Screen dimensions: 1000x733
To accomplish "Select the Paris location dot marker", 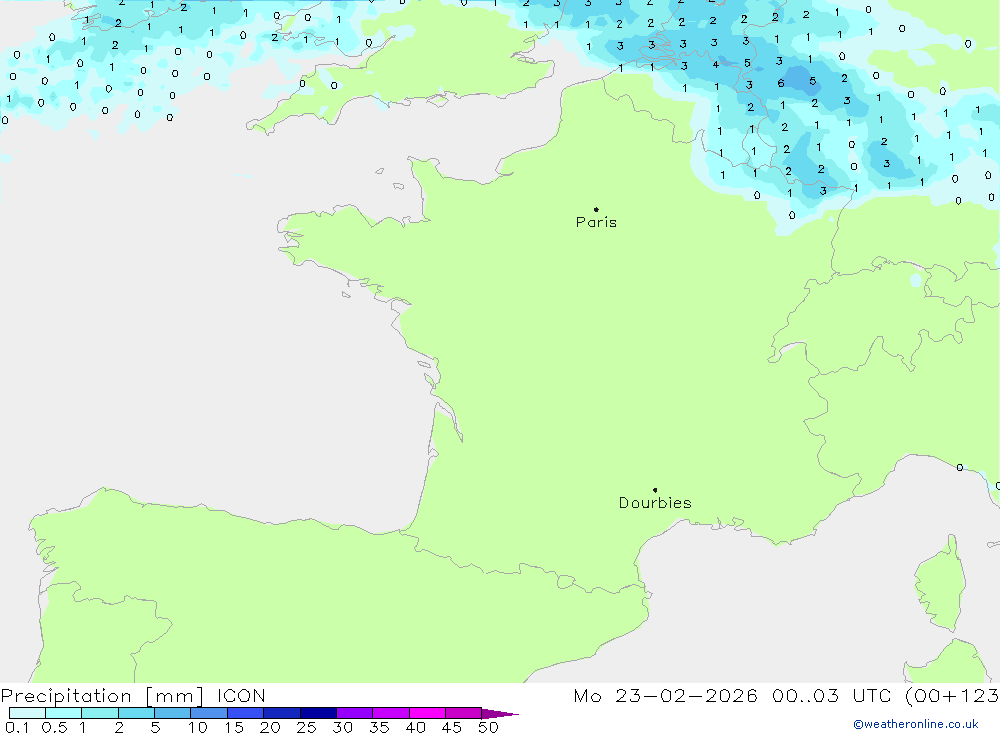I will [x=596, y=209].
